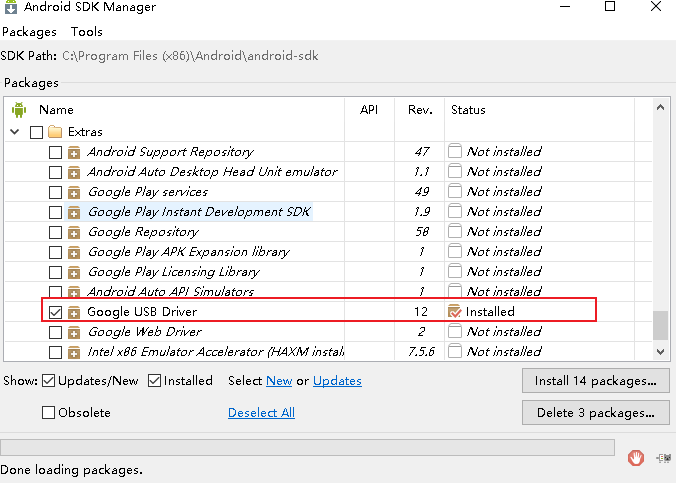
Task: Toggle the Updates/New show filter
Action: tap(49, 381)
